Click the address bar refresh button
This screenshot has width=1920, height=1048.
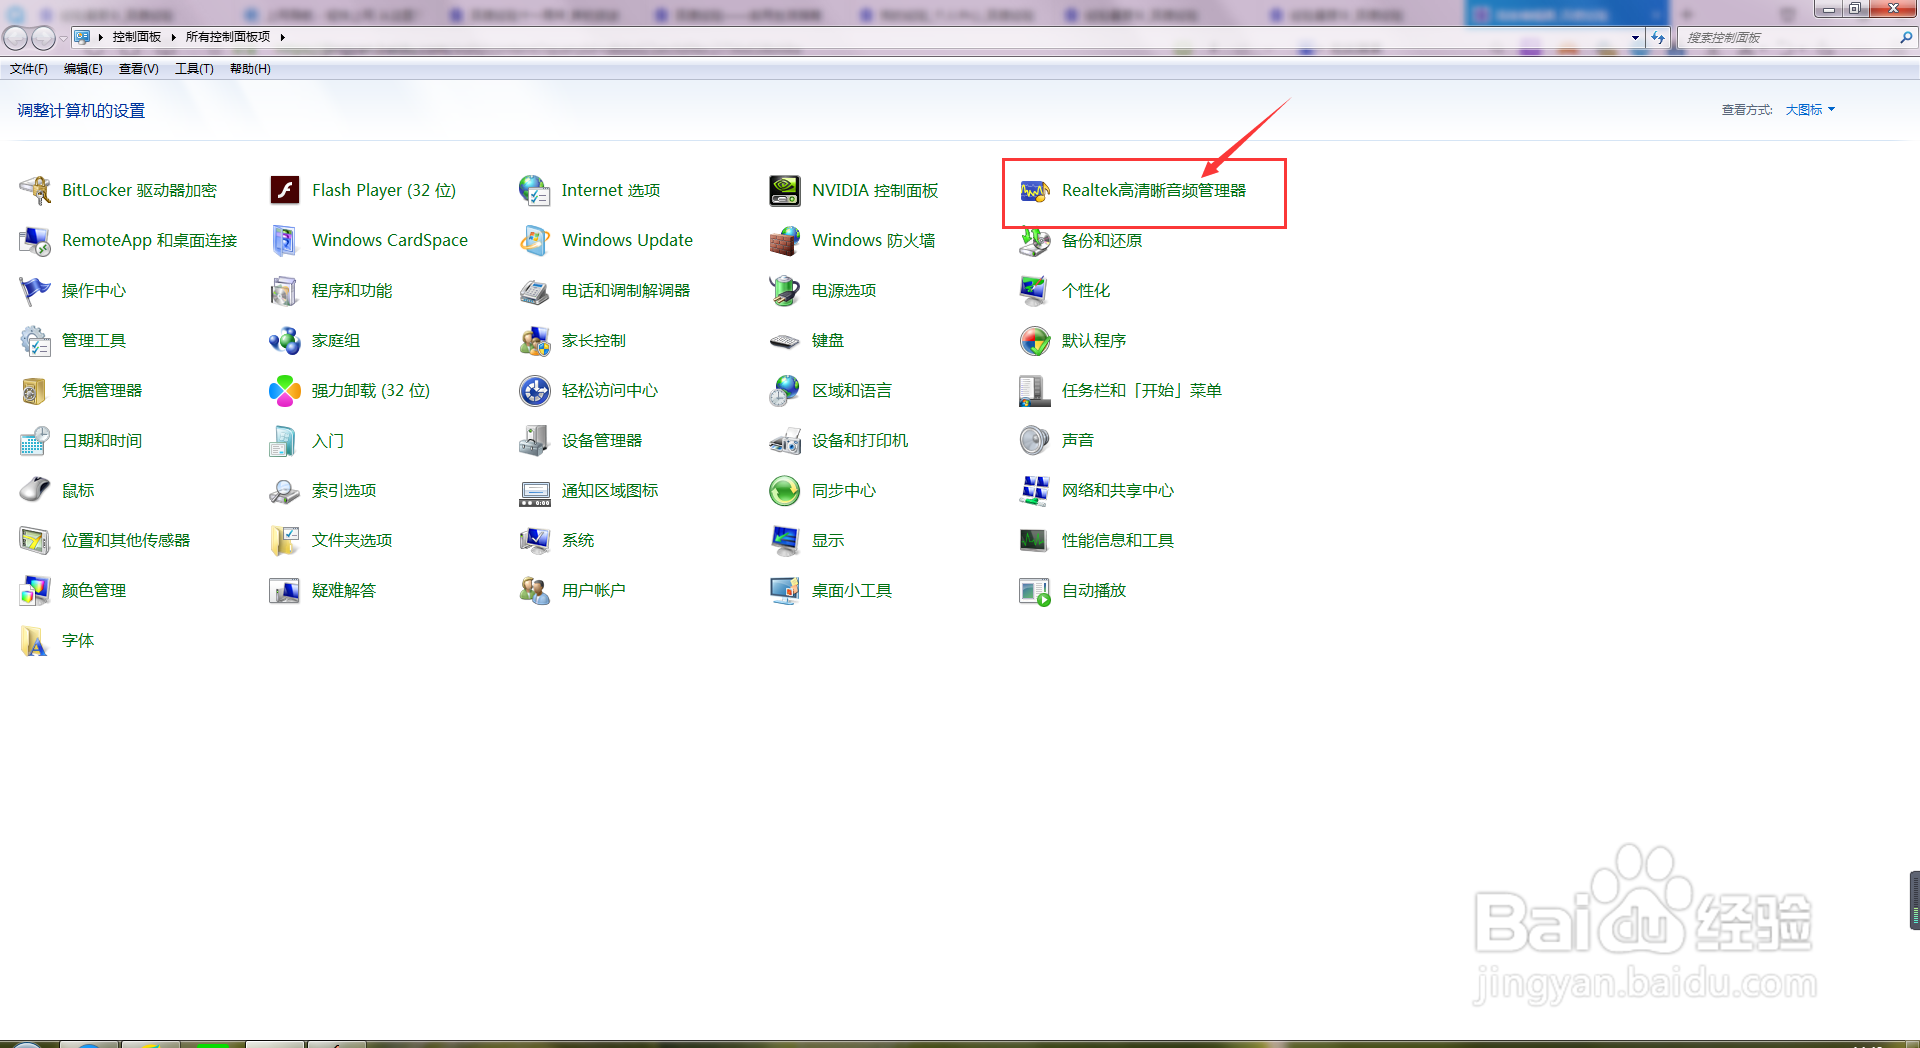coord(1658,37)
